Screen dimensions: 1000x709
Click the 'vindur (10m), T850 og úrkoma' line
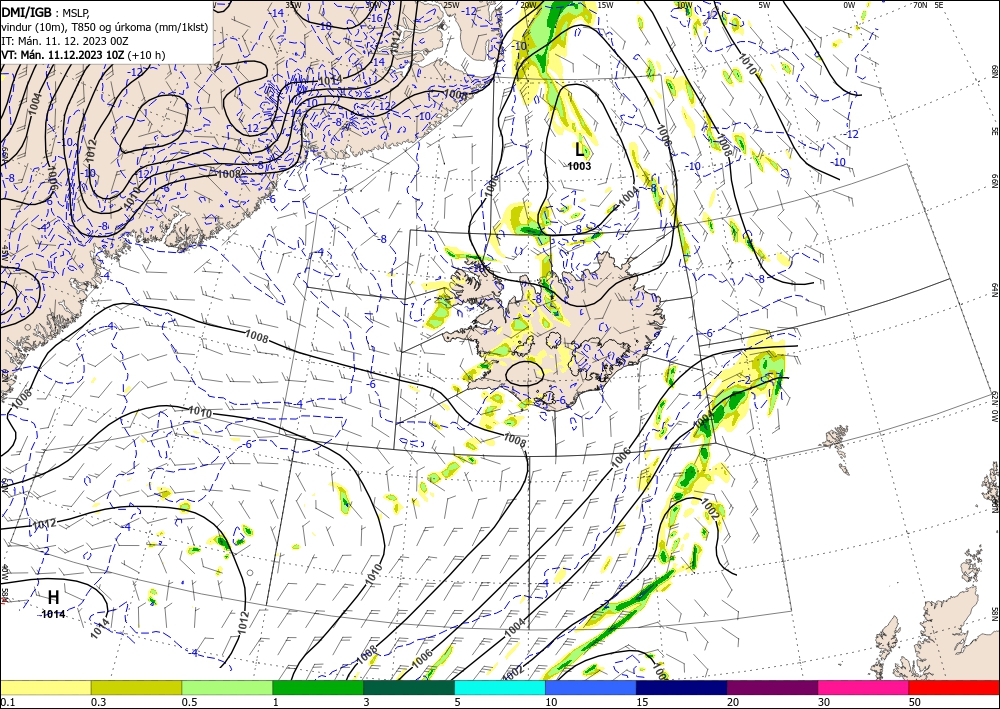tap(105, 27)
